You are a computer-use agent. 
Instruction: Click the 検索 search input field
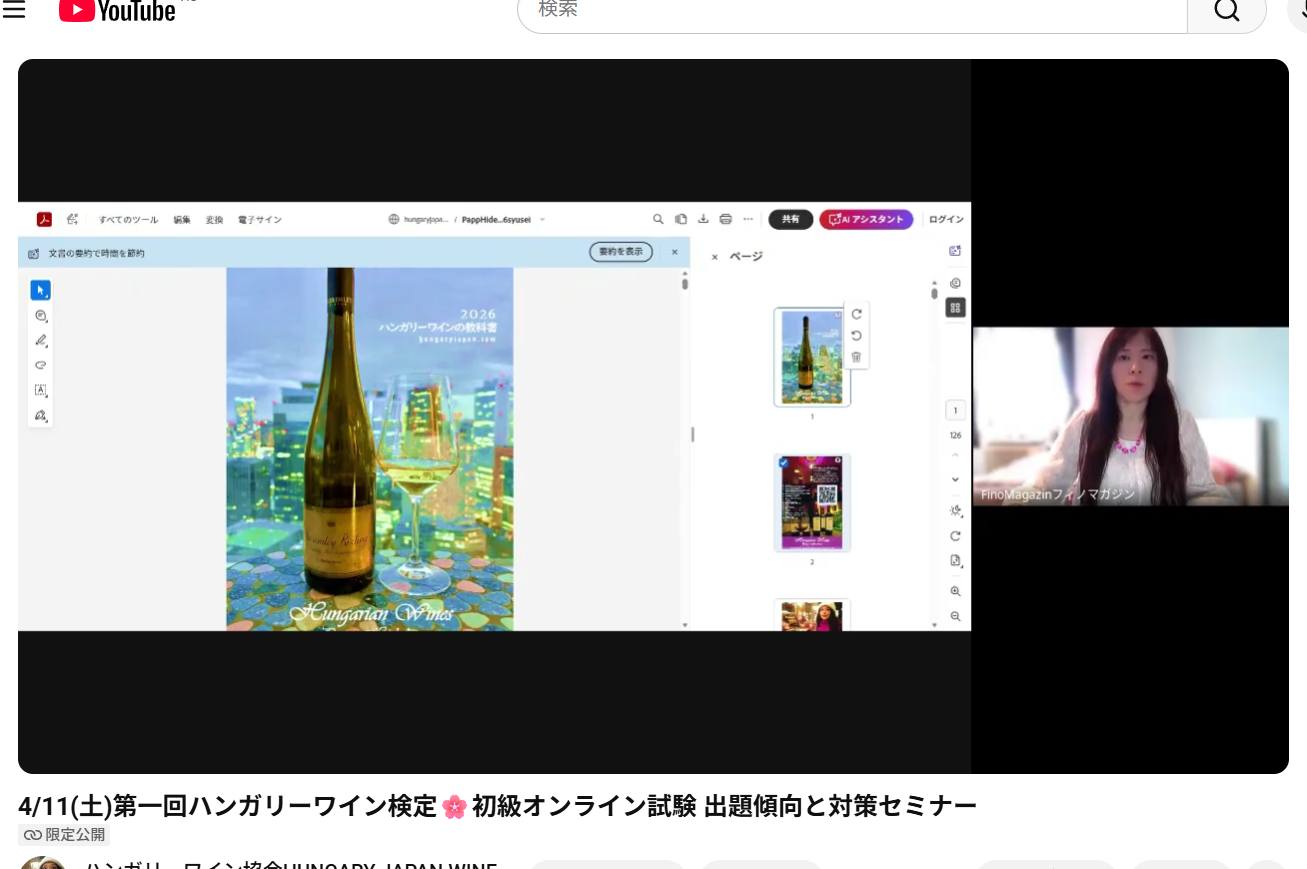click(850, 11)
